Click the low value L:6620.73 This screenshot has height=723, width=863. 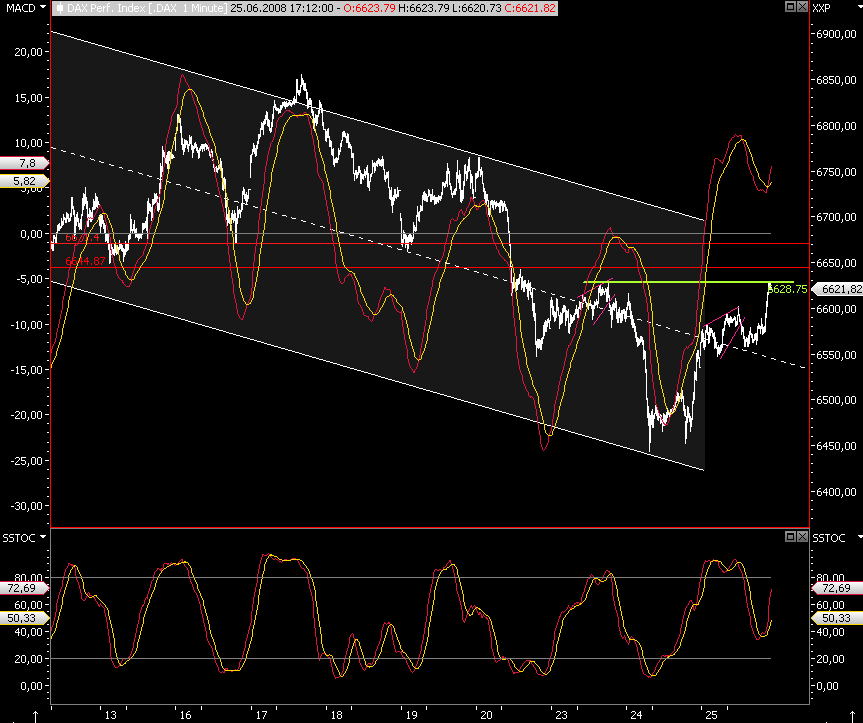click(x=476, y=8)
